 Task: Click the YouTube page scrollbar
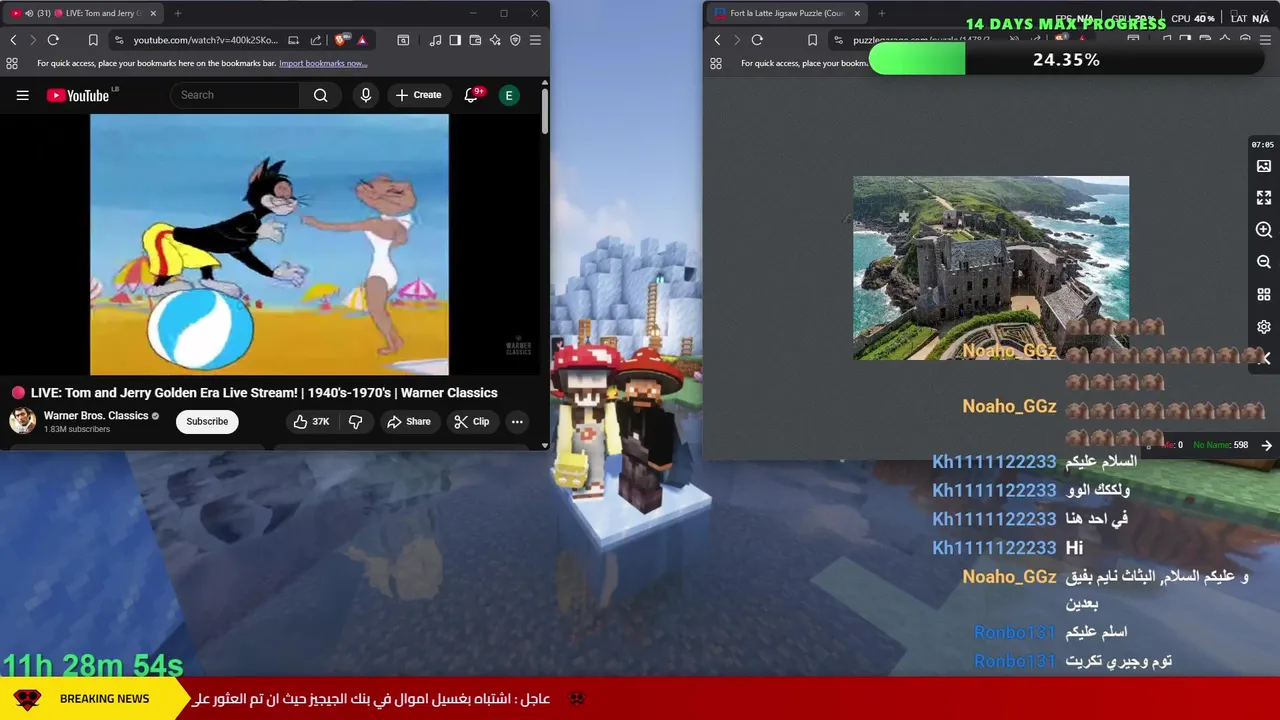point(544,112)
